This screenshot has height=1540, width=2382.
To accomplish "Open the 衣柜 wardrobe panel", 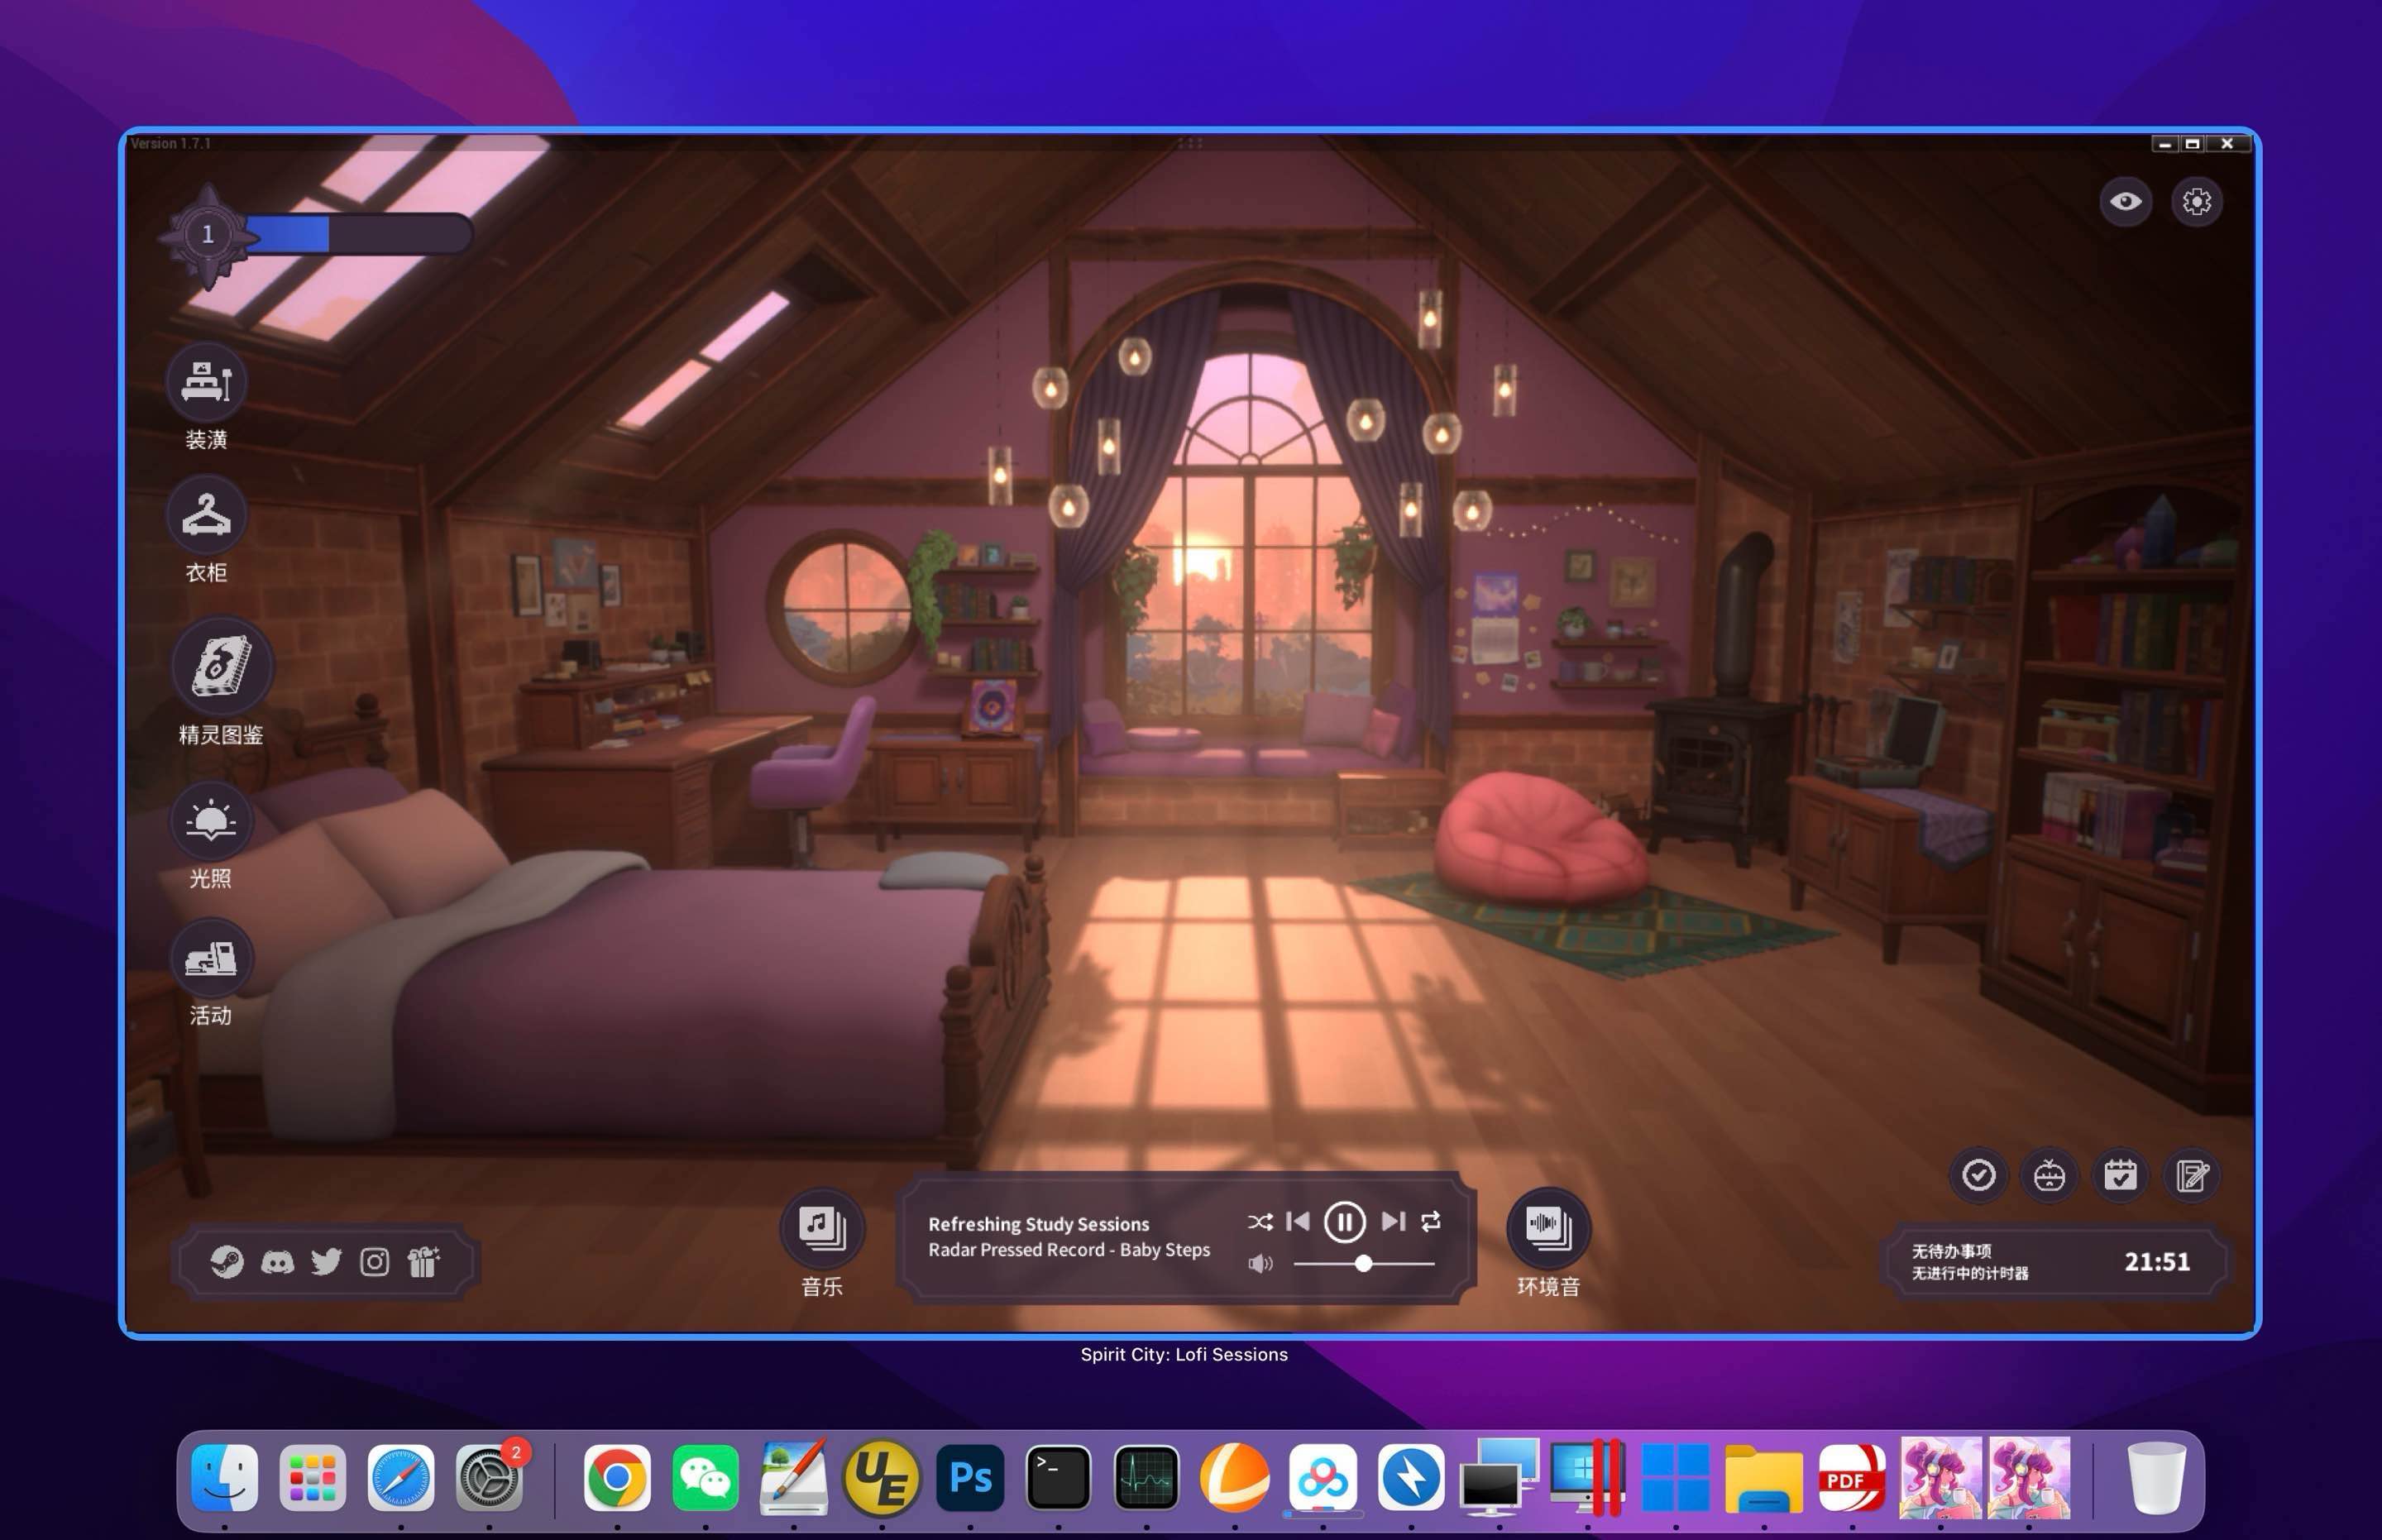I will point(207,515).
